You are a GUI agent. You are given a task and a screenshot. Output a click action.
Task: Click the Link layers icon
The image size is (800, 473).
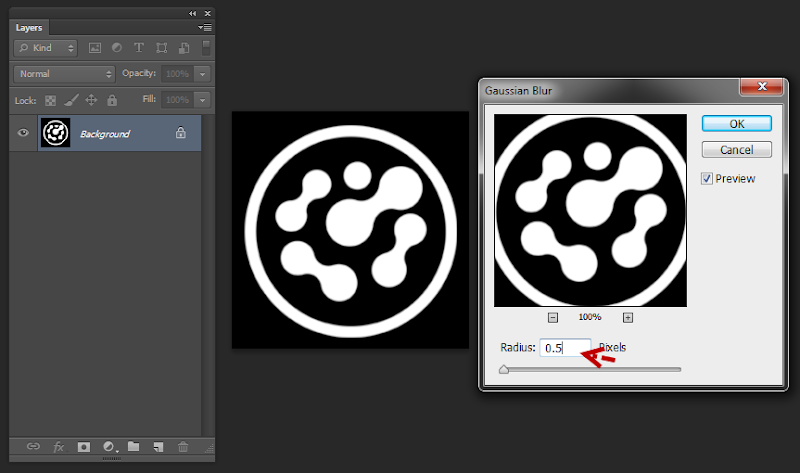[33, 446]
